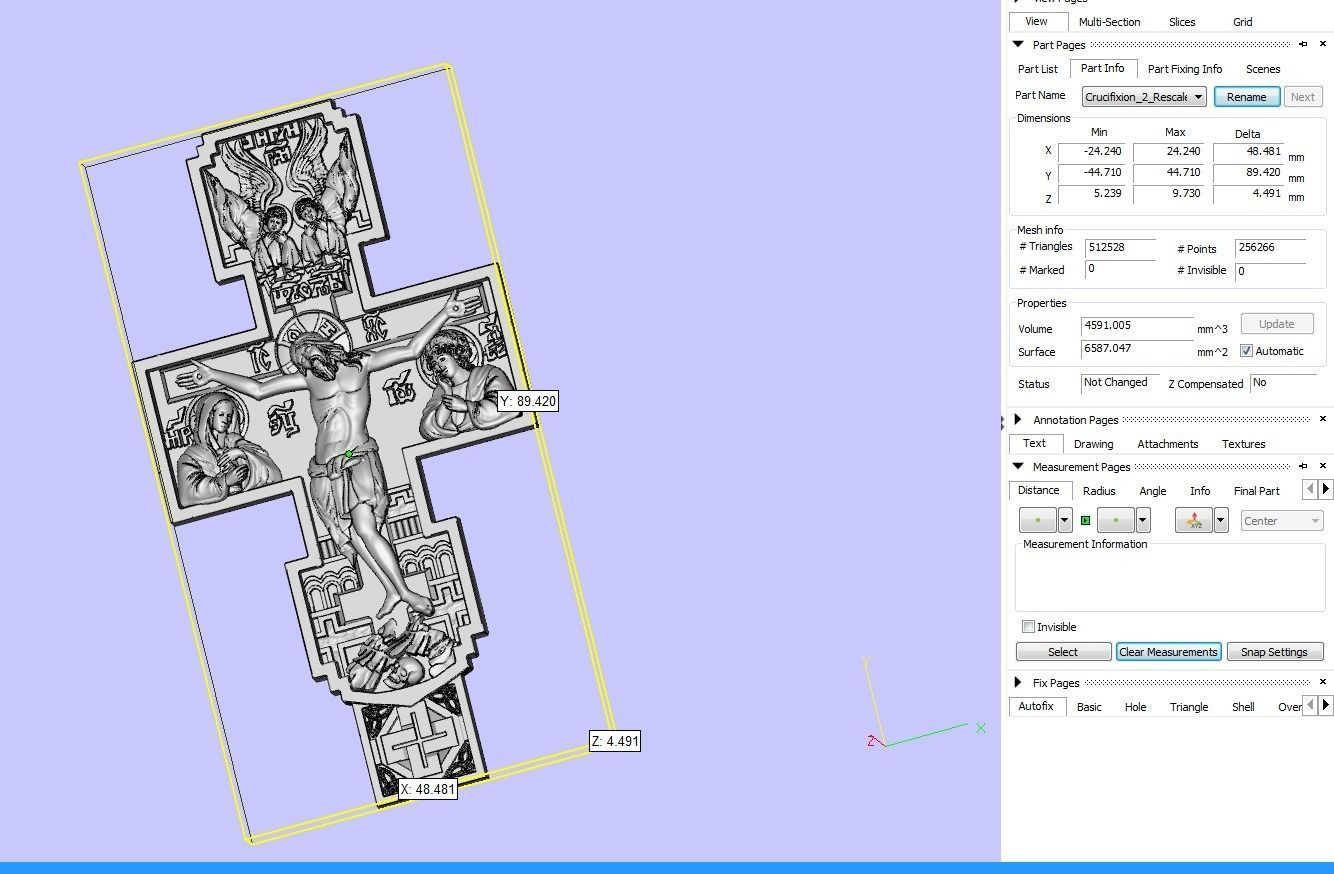Click the 3D axis orientation indicator

click(x=925, y=703)
